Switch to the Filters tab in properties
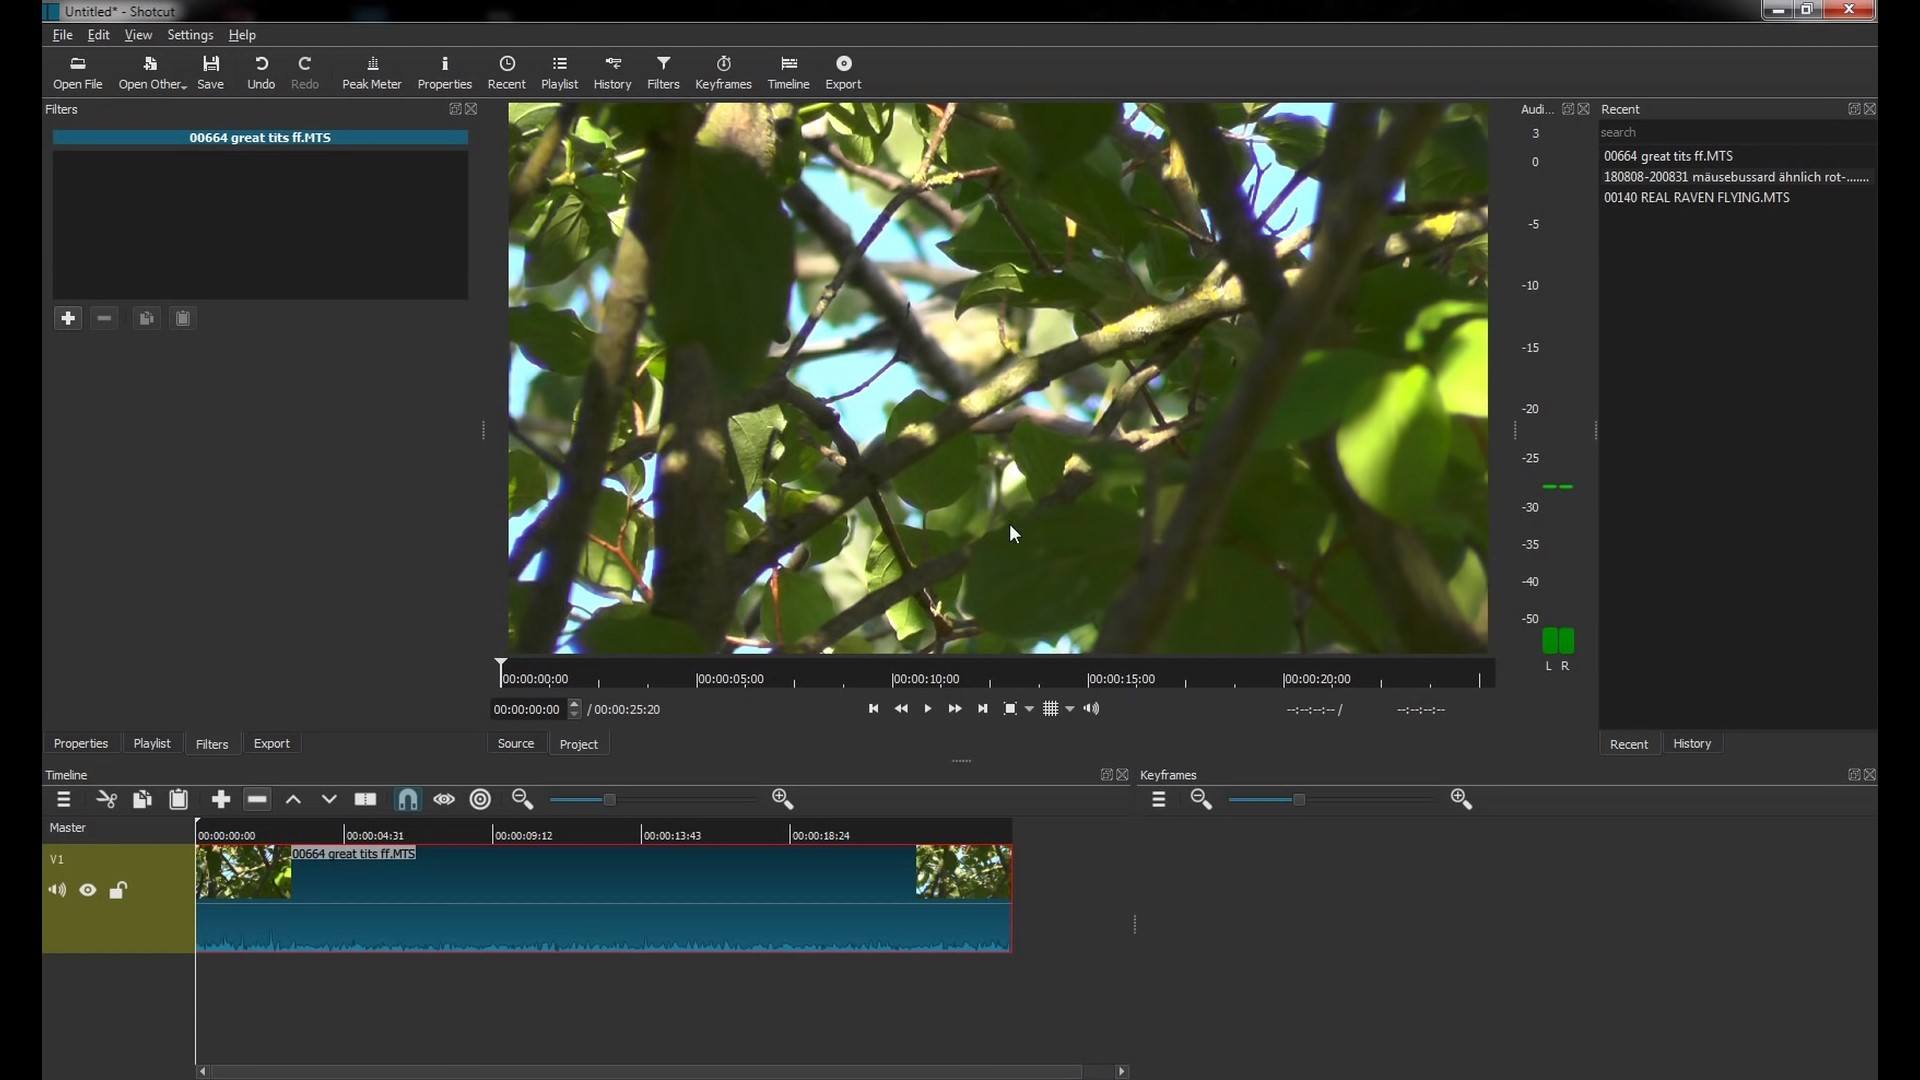 [212, 744]
